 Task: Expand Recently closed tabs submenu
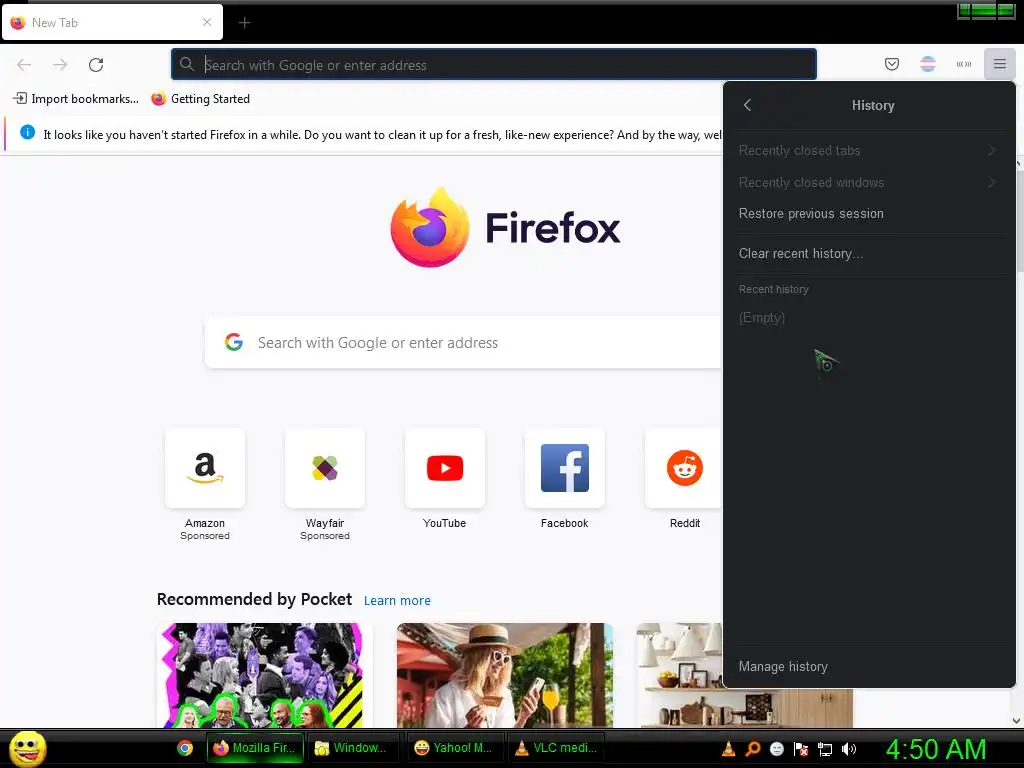tap(869, 150)
